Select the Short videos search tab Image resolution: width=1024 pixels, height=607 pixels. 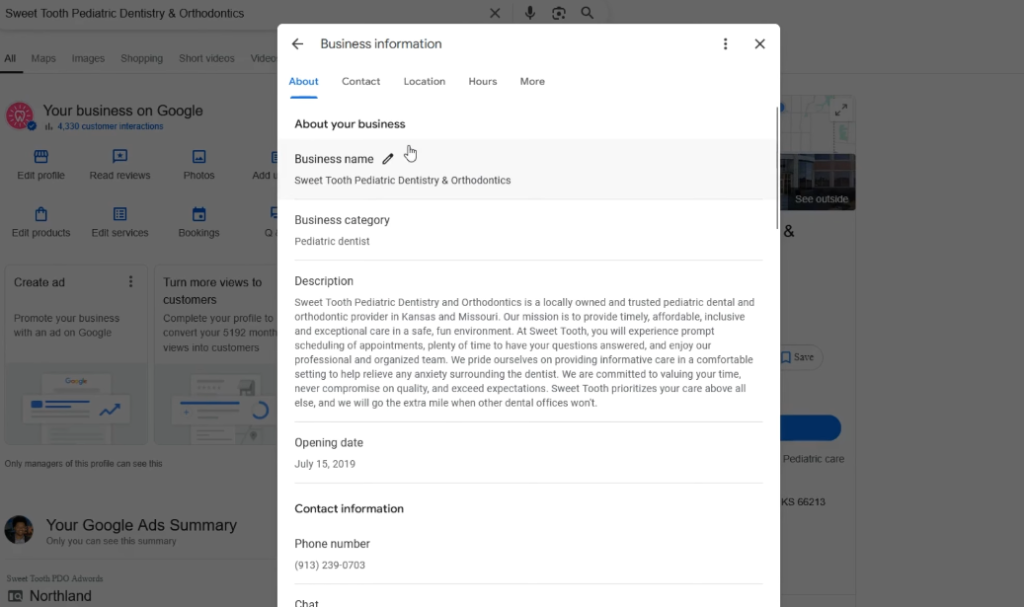[206, 58]
